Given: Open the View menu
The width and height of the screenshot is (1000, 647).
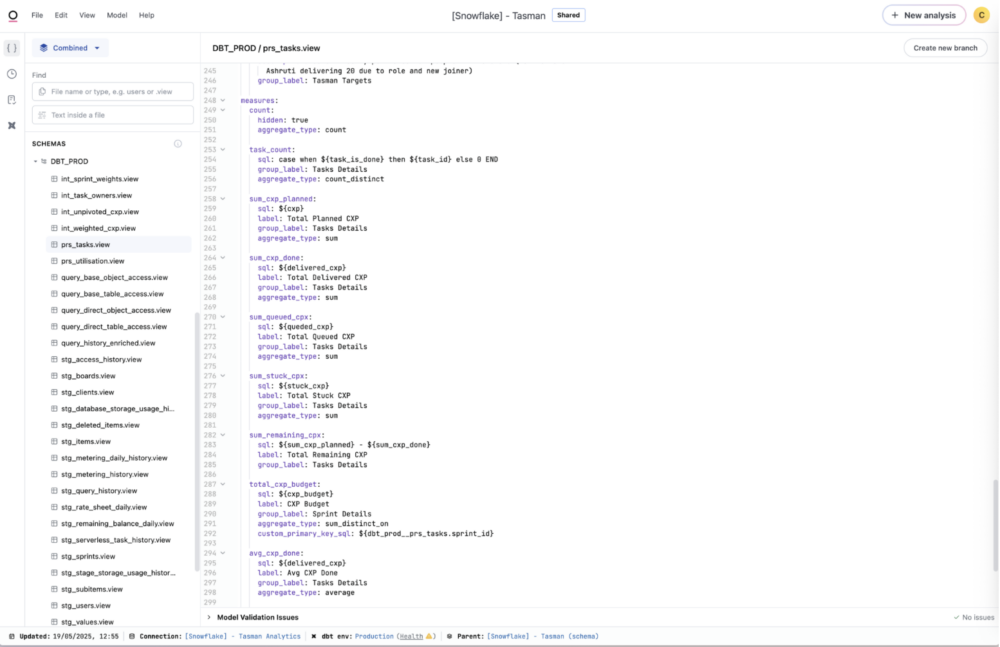Looking at the screenshot, I should (86, 15).
